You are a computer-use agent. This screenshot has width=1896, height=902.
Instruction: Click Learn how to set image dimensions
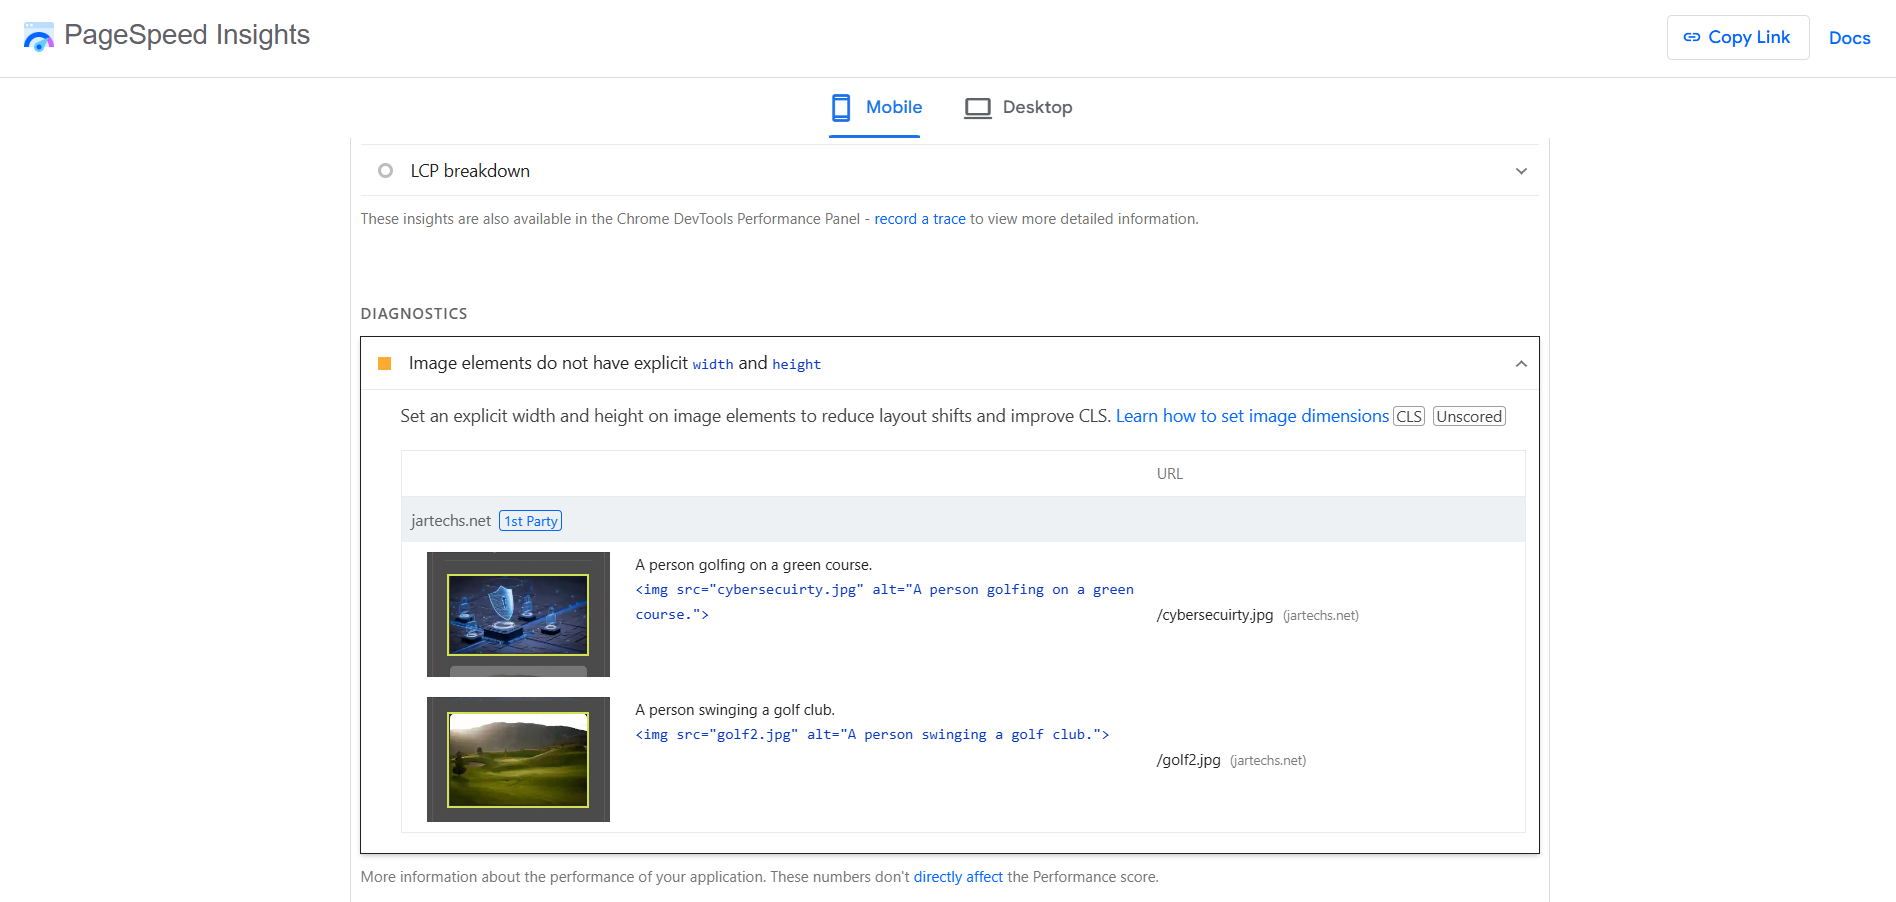pyautogui.click(x=1252, y=416)
